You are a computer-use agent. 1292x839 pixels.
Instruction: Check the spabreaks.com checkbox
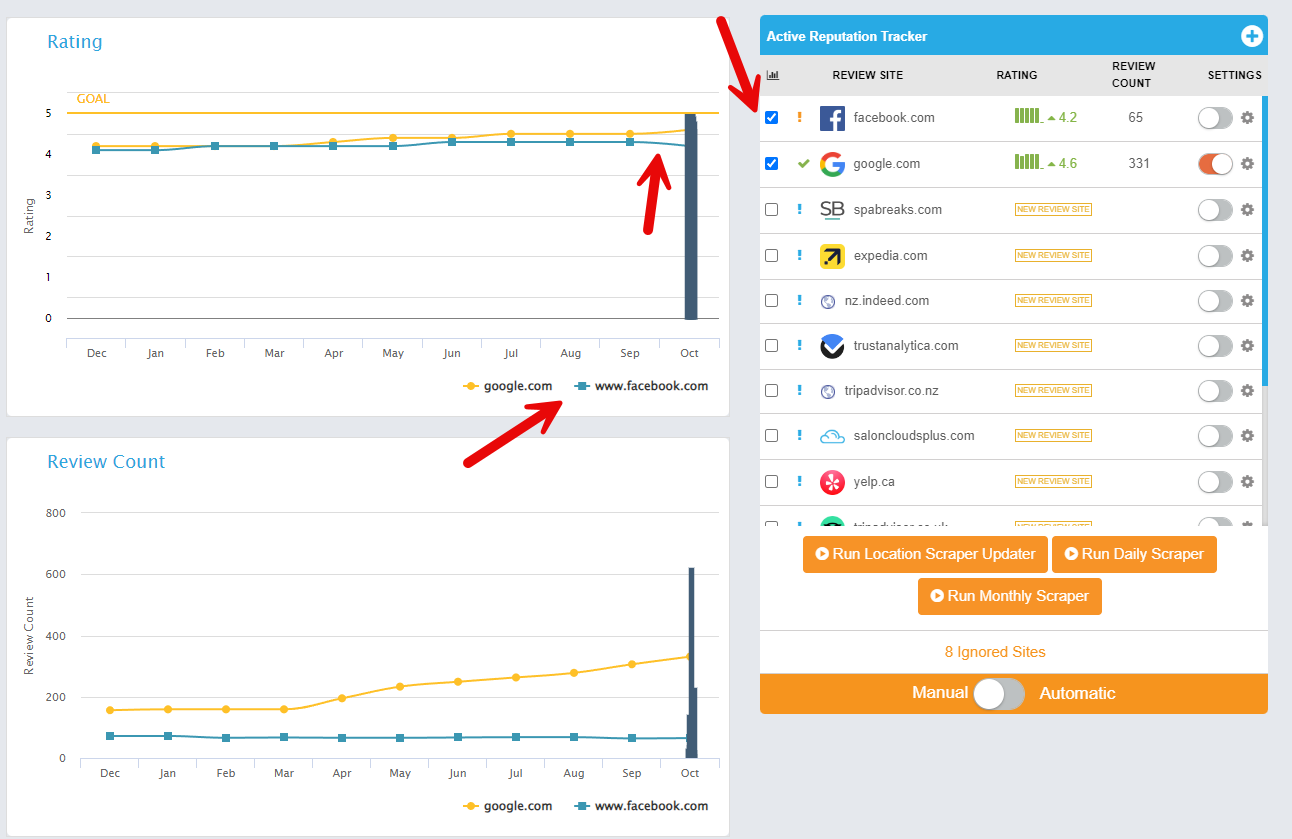pos(771,210)
